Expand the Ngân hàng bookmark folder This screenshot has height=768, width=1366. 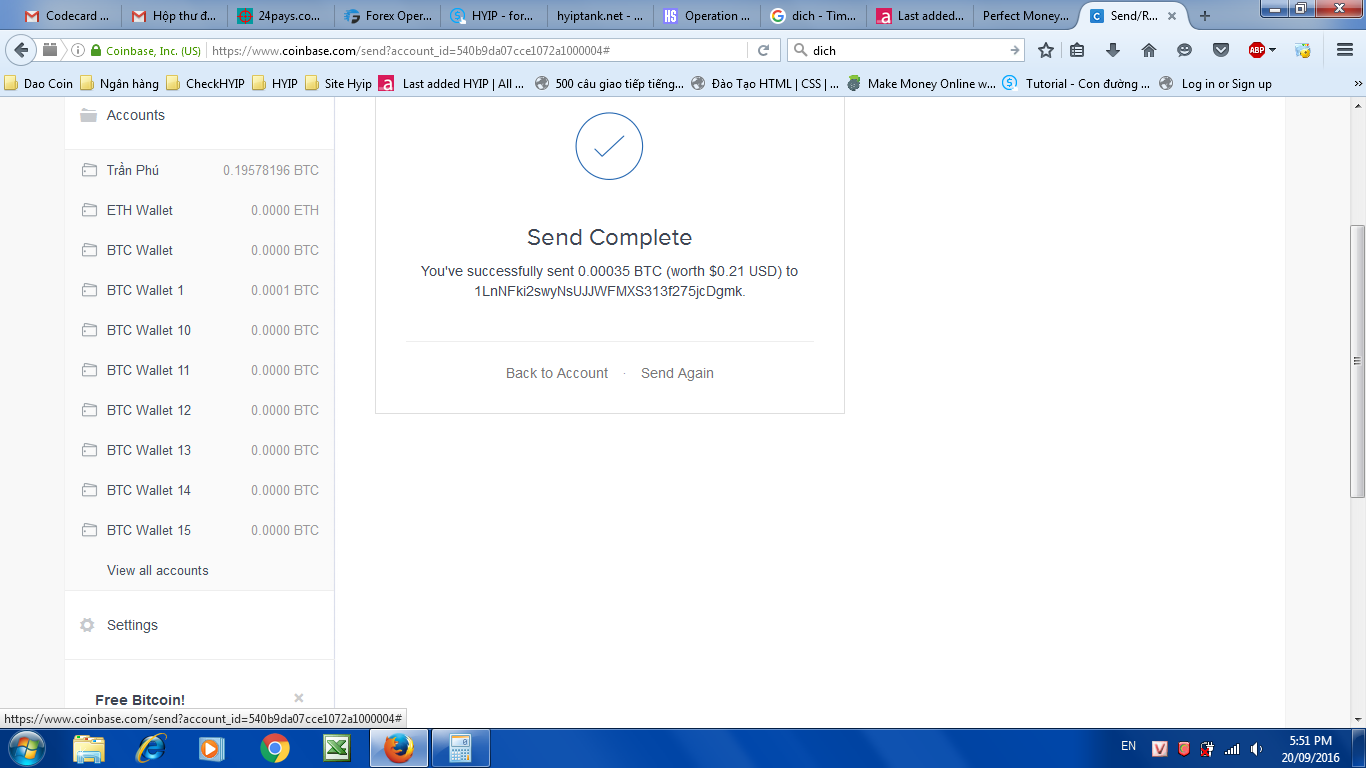coord(119,84)
